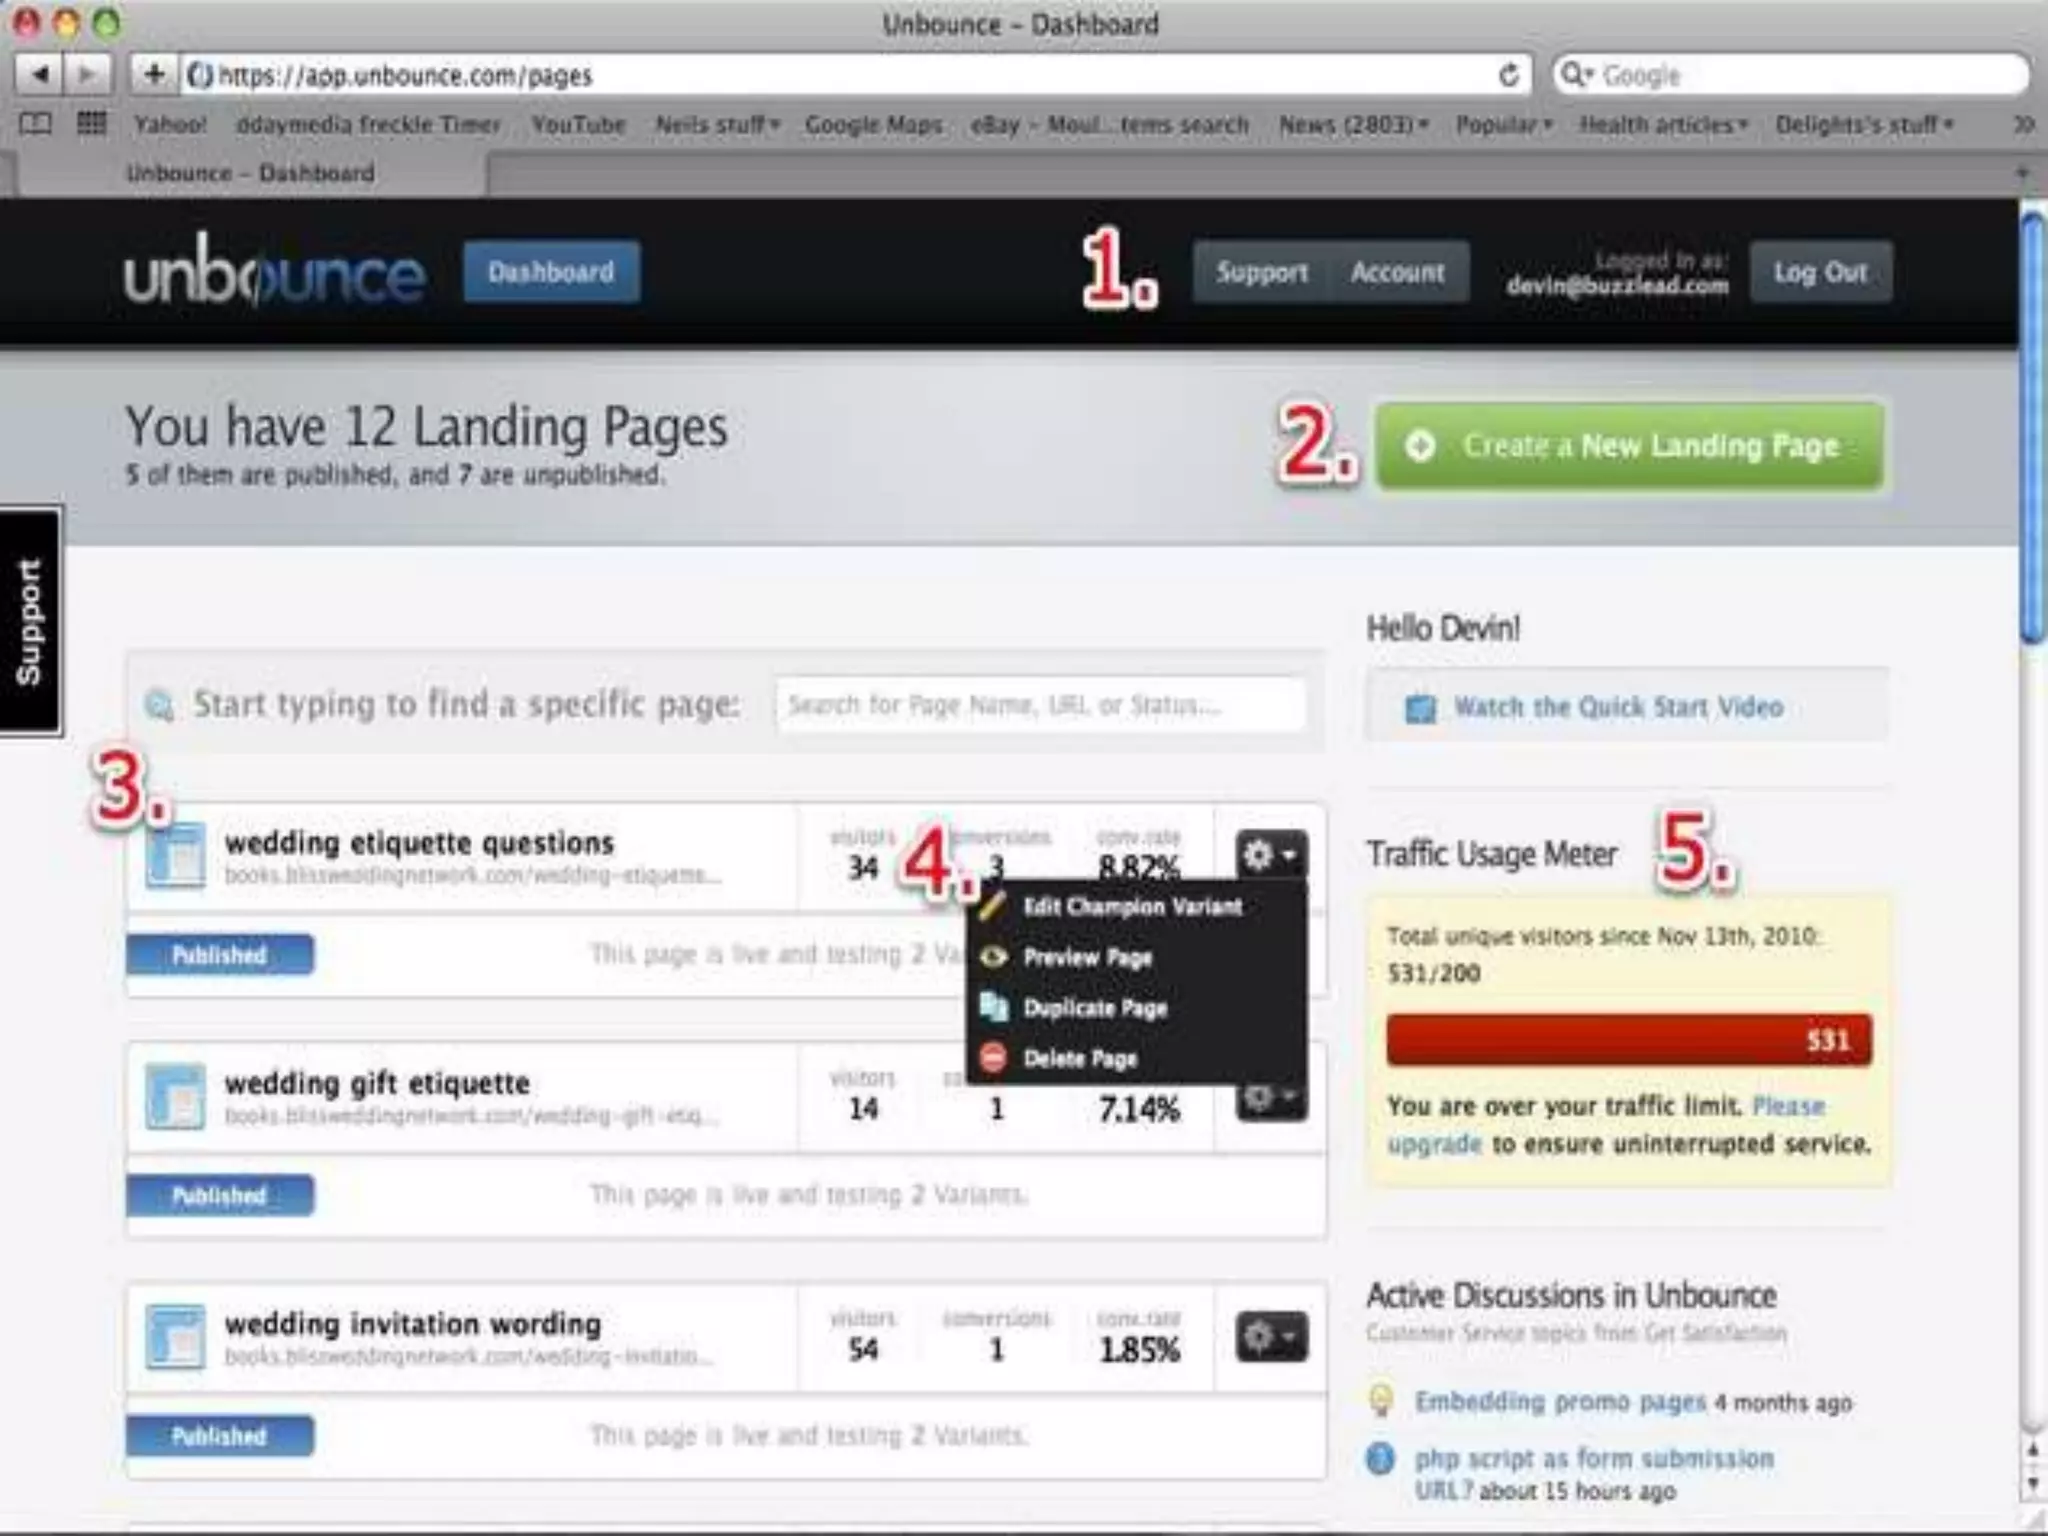Click the Quick Start Video icon
Image resolution: width=2048 pixels, height=1536 pixels.
click(1420, 708)
